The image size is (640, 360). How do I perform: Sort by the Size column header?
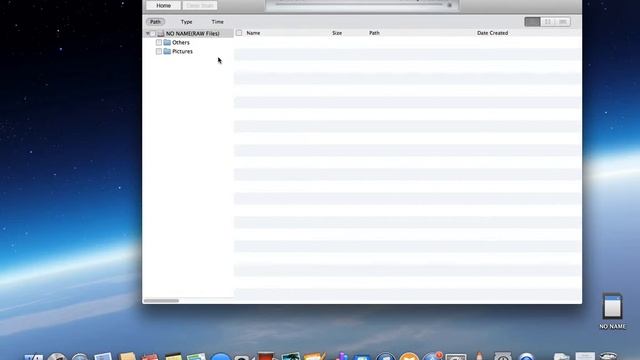[337, 33]
